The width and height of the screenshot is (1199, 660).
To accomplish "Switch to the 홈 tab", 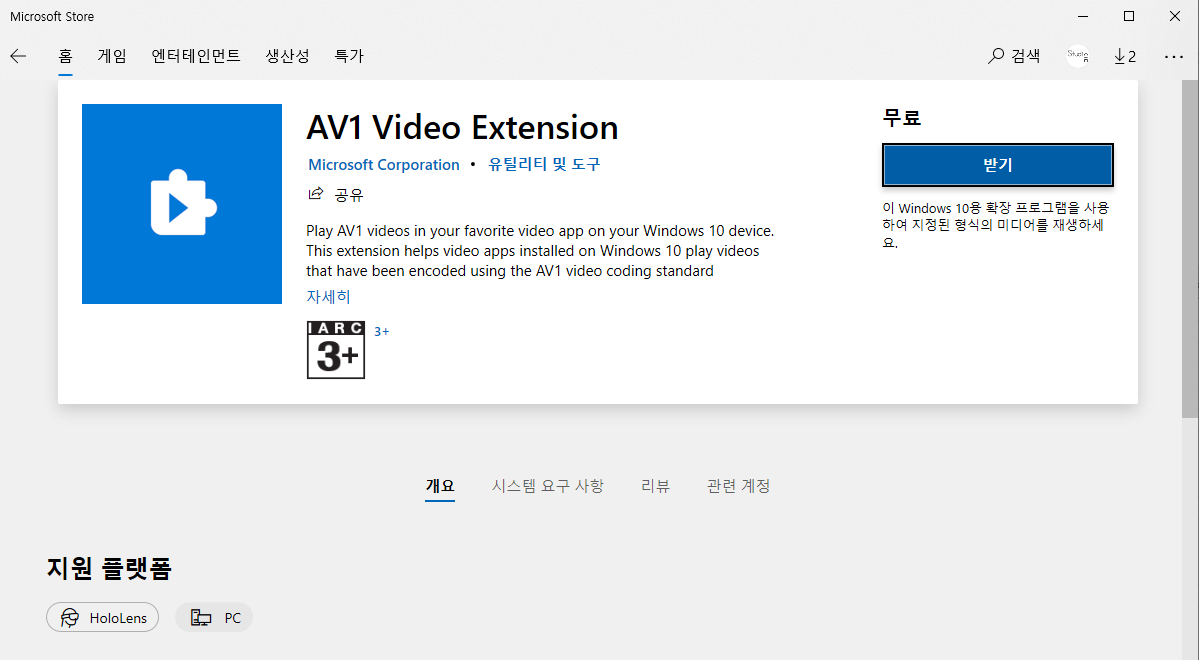I will pos(66,56).
